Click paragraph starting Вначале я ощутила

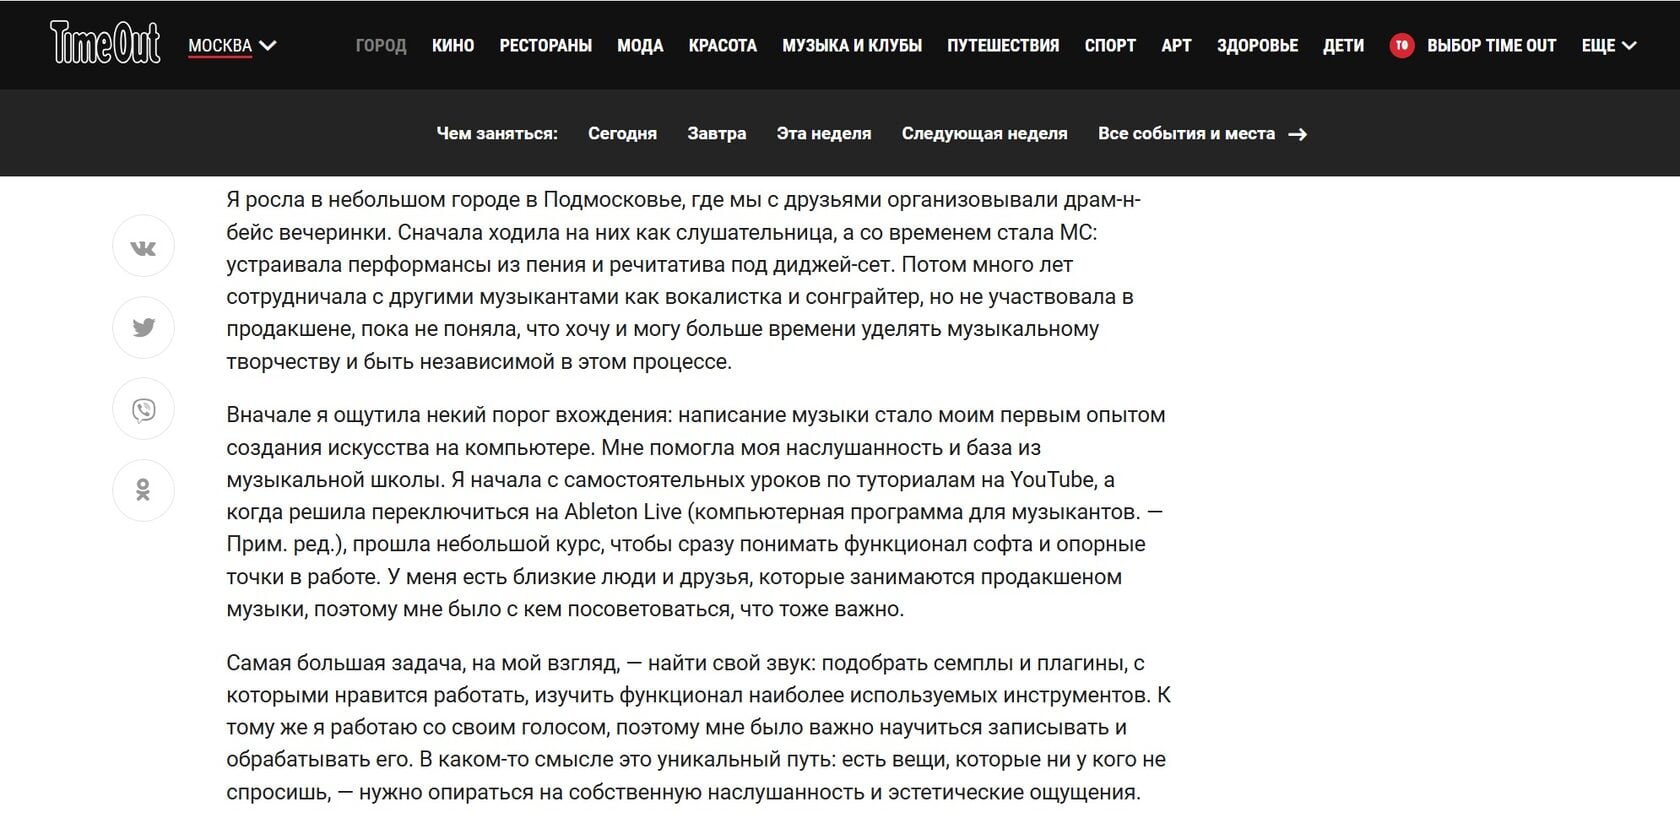696,511
